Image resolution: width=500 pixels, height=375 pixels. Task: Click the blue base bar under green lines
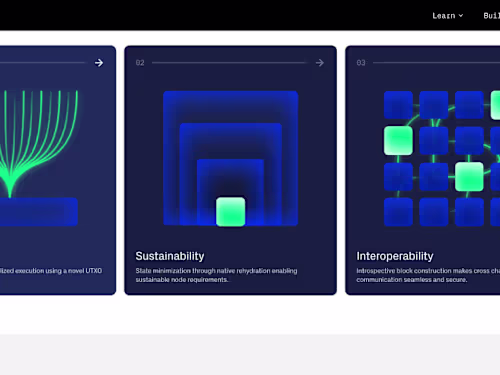click(x=39, y=212)
